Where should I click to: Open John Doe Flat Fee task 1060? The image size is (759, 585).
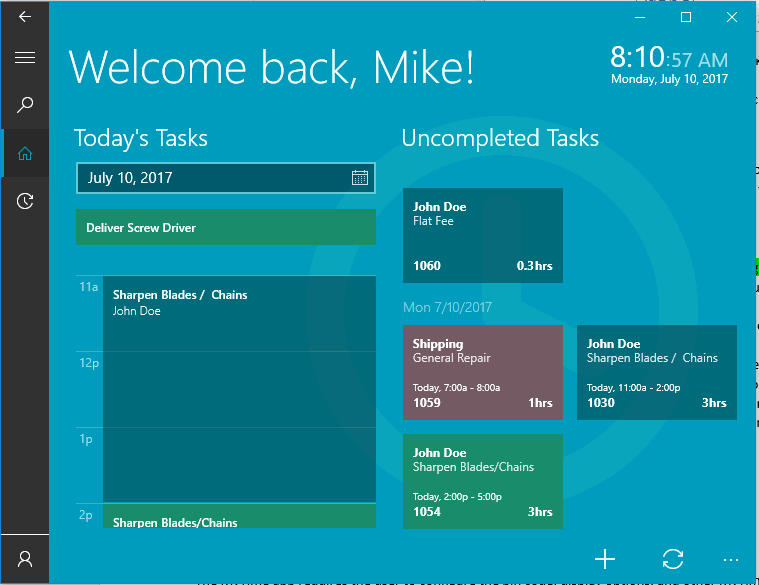[x=482, y=236]
